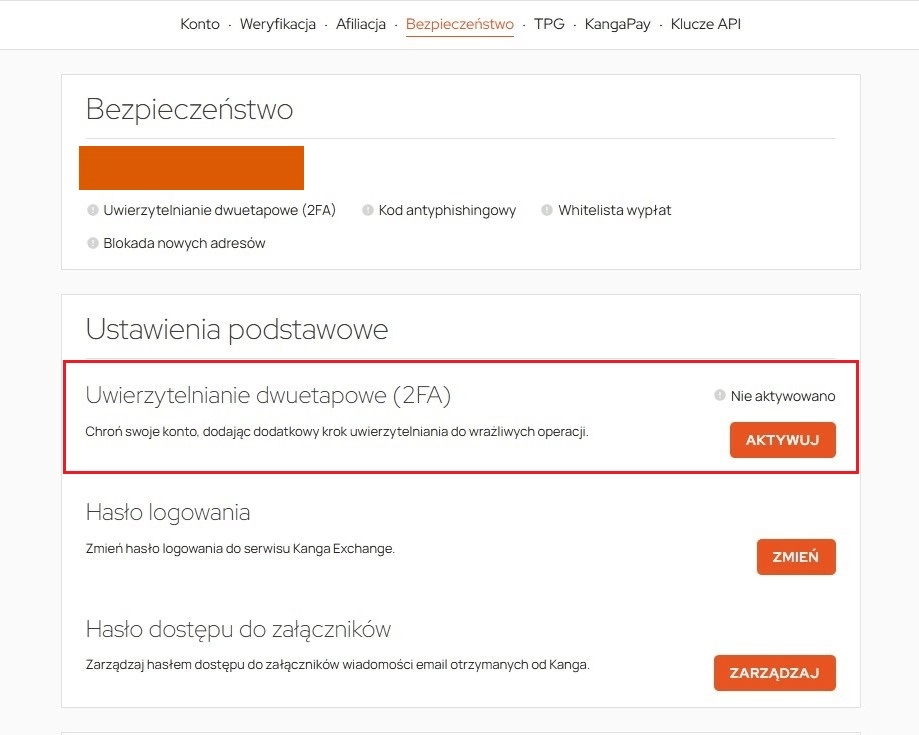This screenshot has width=919, height=735.
Task: Click the status icon next to Nie aktywowano
Action: [x=719, y=396]
